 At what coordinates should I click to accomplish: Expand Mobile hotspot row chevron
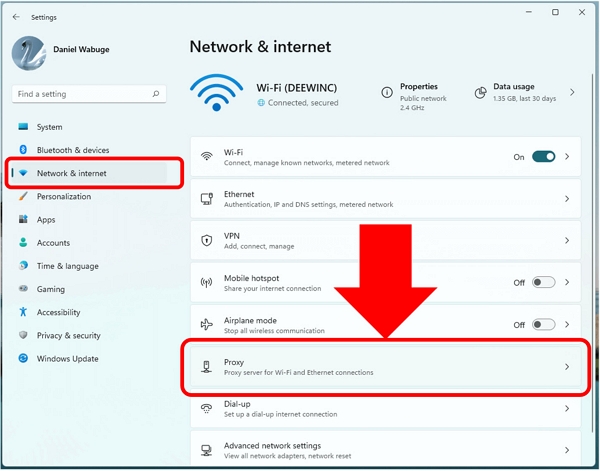567,282
